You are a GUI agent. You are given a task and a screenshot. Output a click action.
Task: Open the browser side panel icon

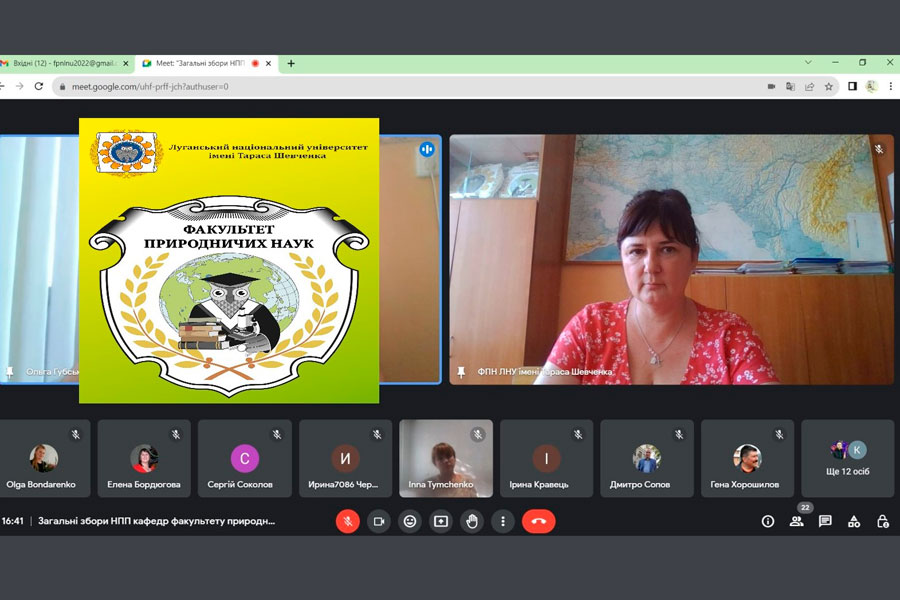(x=852, y=86)
